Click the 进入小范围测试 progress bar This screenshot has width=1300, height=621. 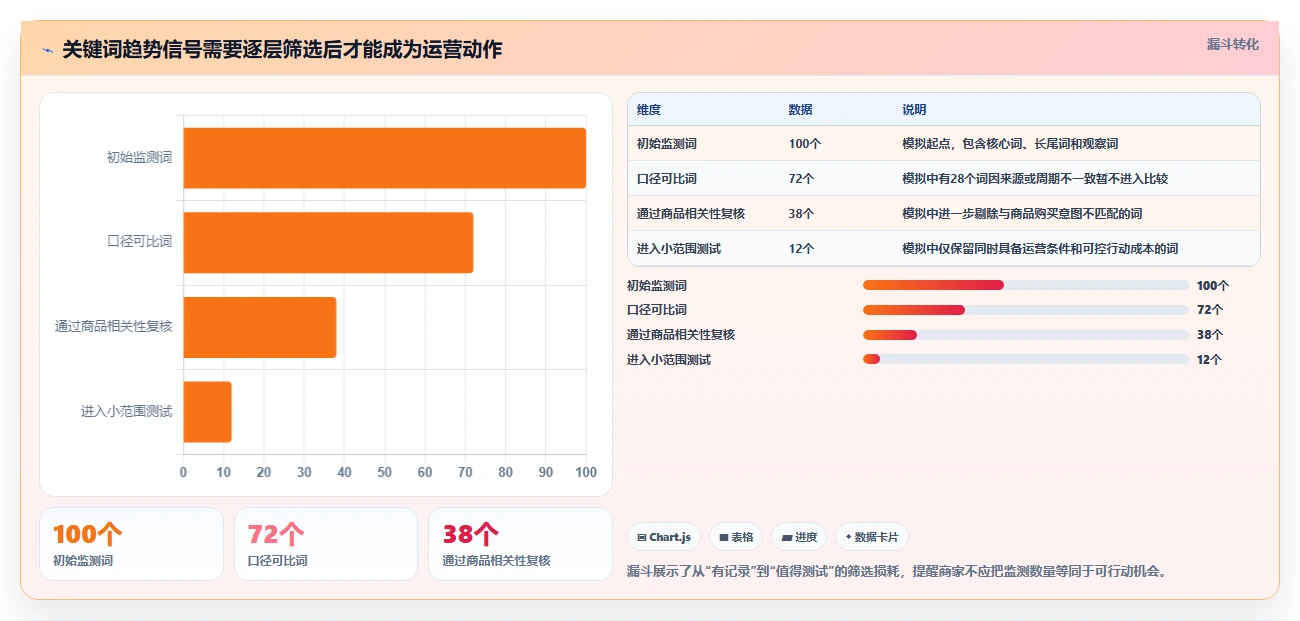click(x=1026, y=359)
